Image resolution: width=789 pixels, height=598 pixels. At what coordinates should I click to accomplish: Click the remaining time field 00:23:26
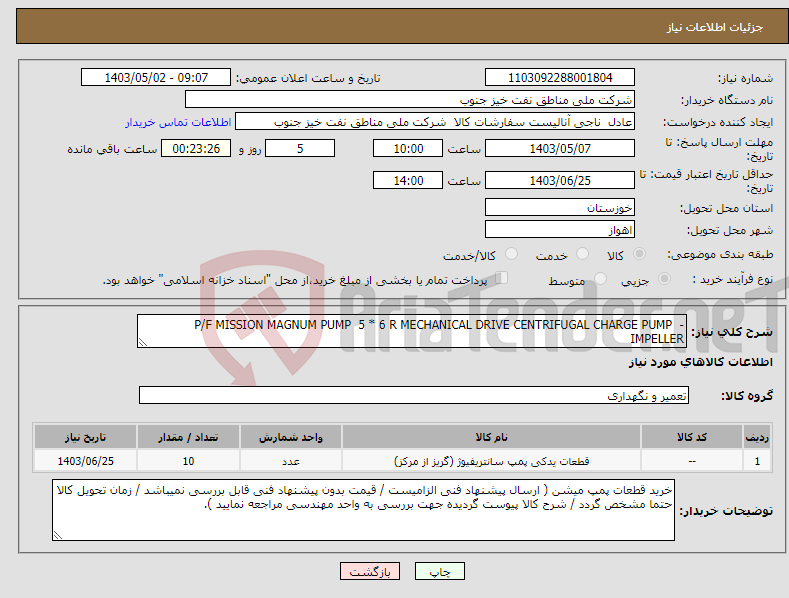(x=196, y=148)
